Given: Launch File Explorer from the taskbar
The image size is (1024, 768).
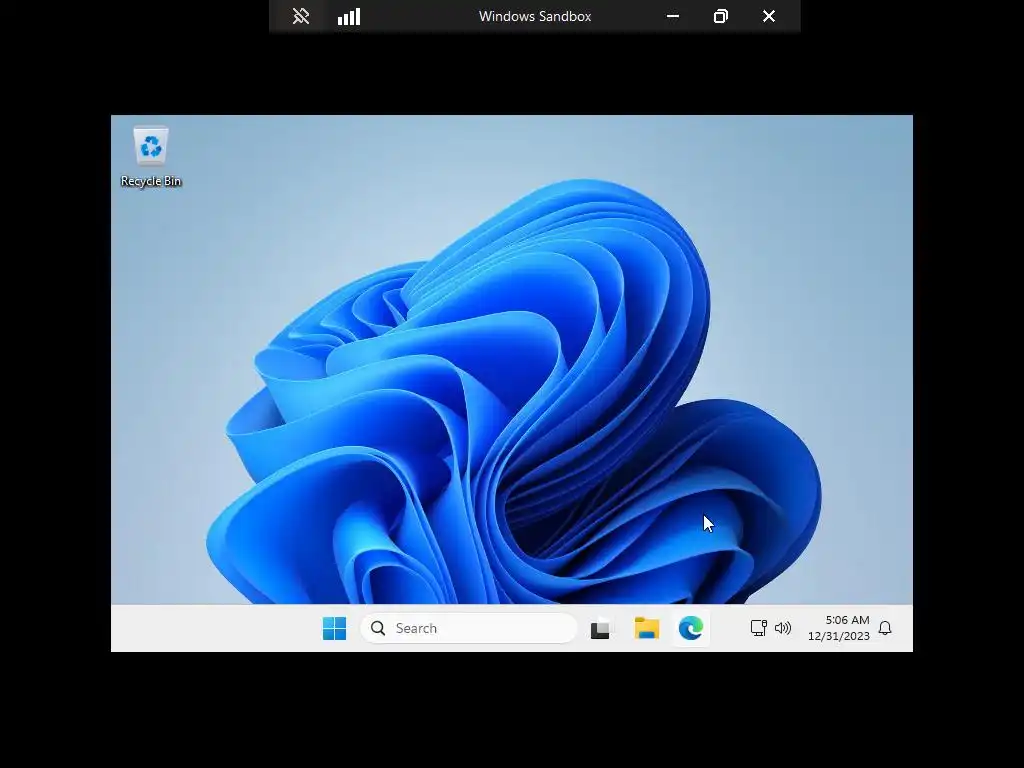Looking at the screenshot, I should tap(647, 628).
